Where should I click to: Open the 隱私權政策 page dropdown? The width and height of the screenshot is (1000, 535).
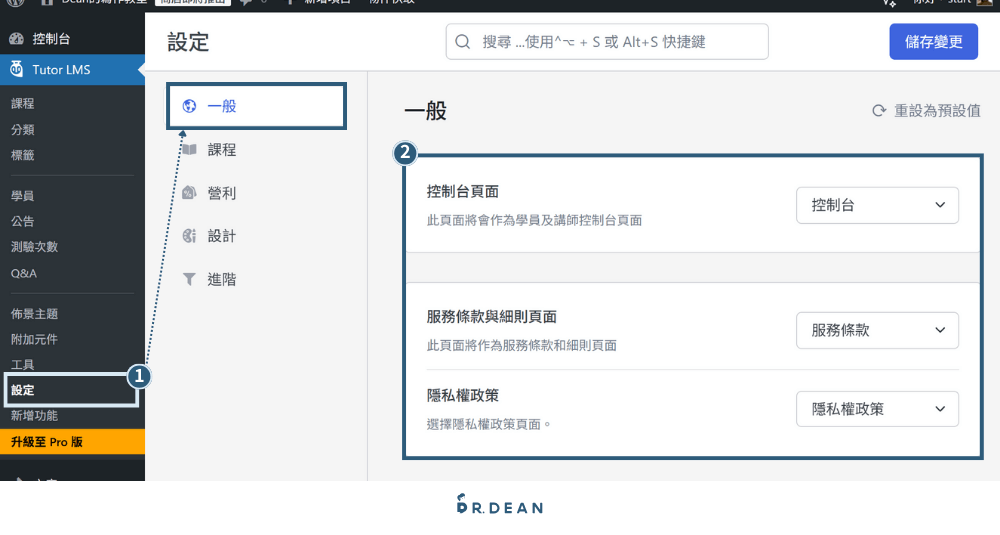click(877, 409)
